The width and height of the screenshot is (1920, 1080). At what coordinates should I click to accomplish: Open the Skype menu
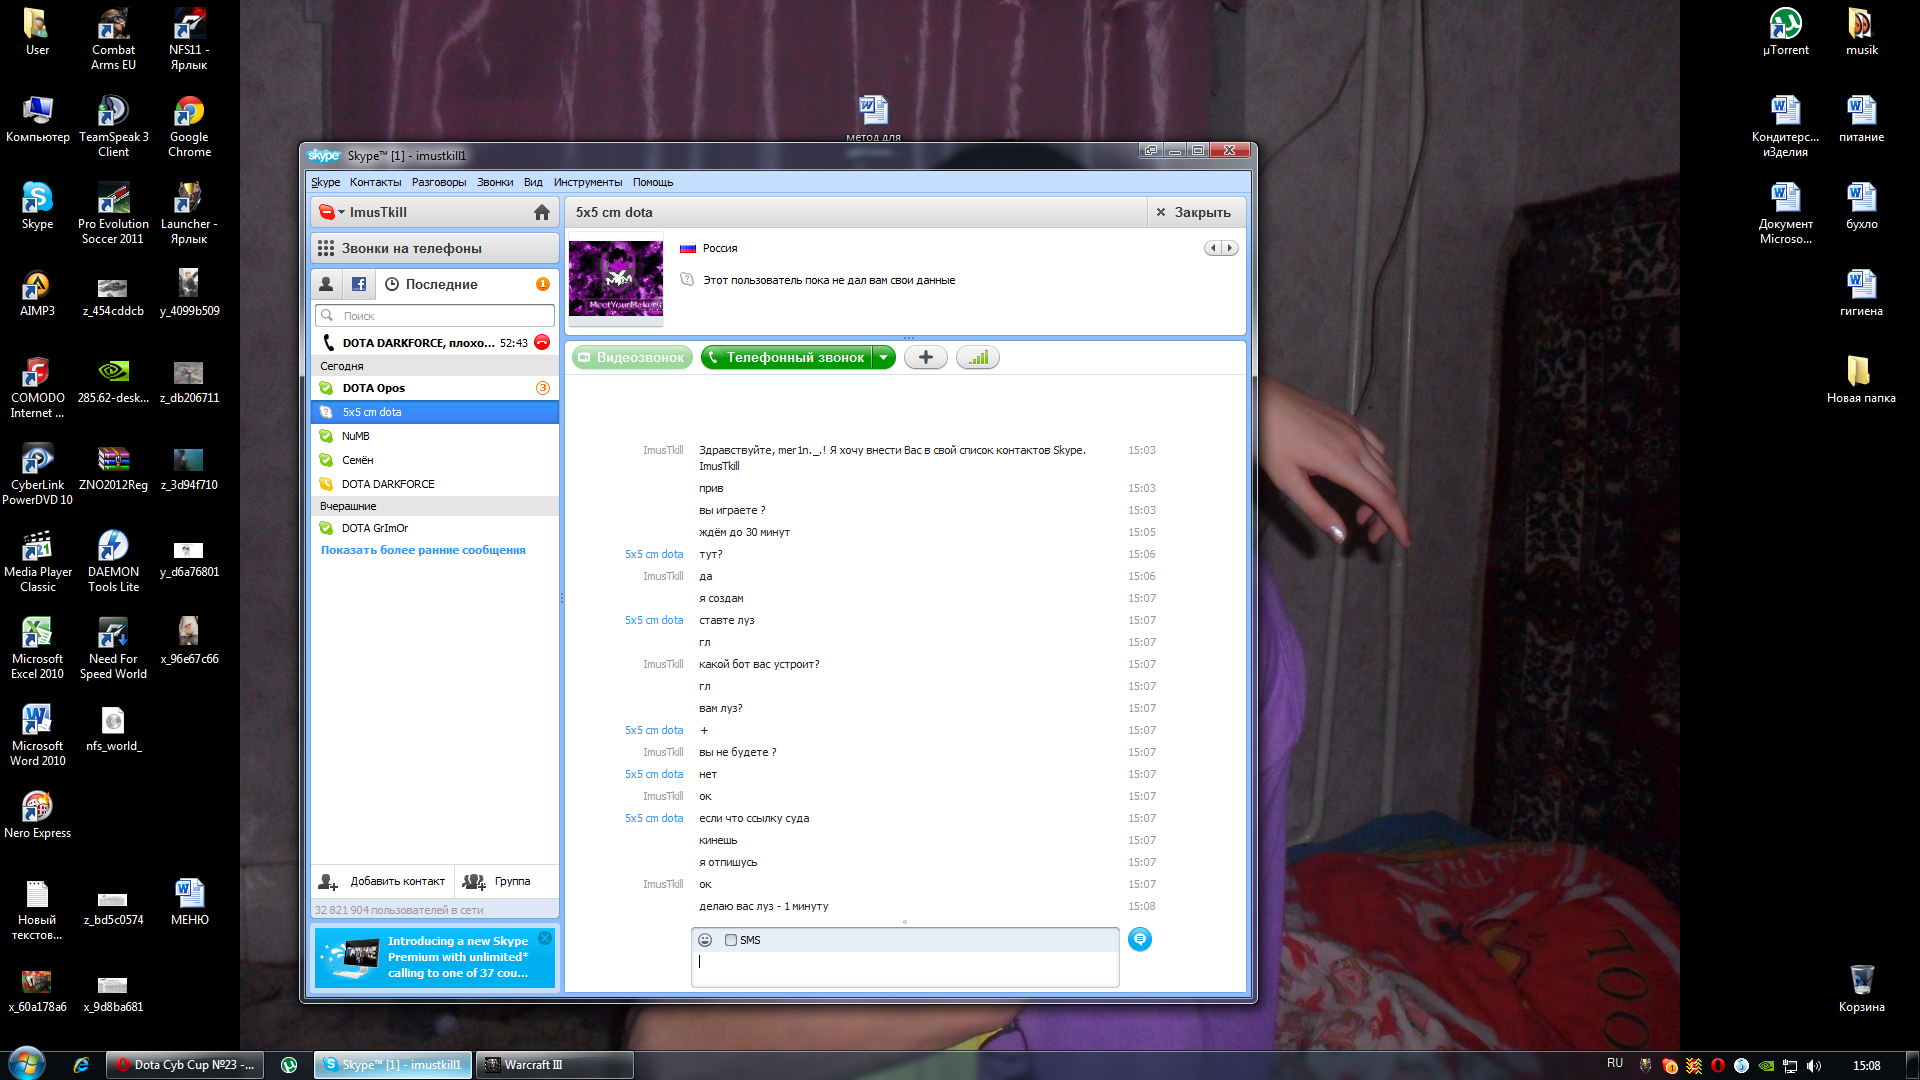tap(325, 182)
